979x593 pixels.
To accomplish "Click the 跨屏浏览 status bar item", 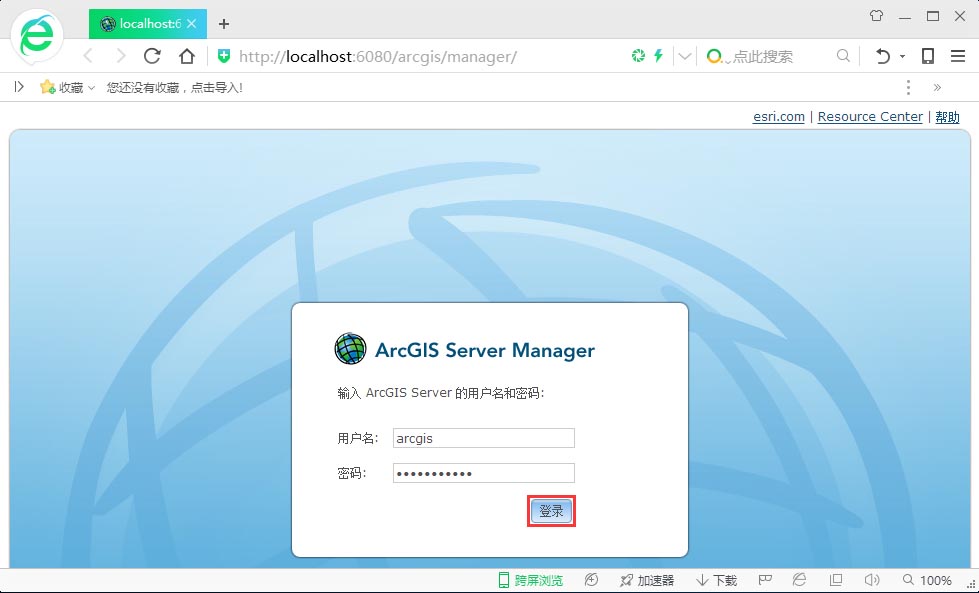I will (530, 581).
